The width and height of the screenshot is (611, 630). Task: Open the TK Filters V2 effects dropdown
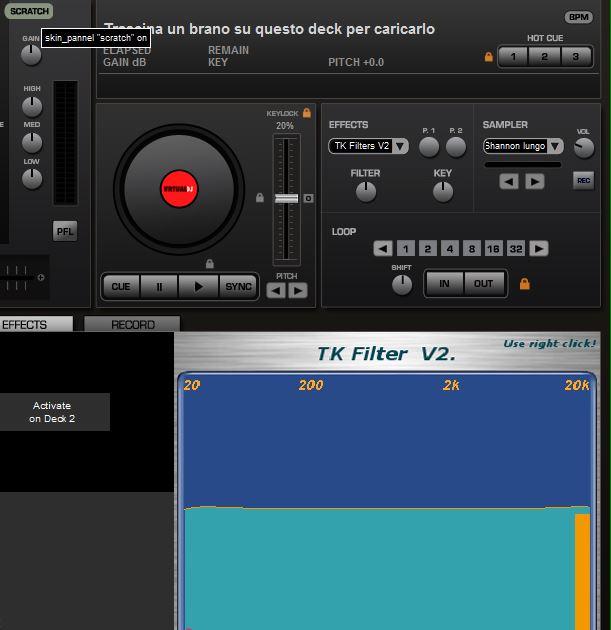(368, 146)
